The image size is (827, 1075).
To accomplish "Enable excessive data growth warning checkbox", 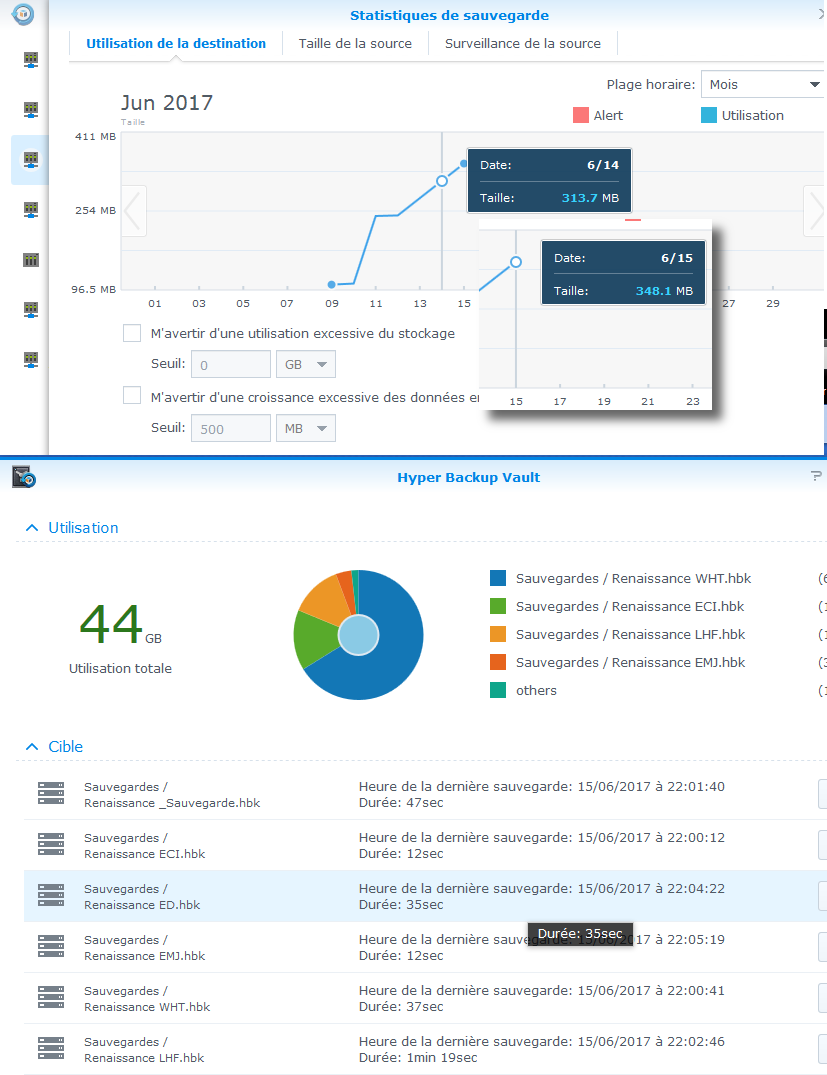I will tap(132, 396).
